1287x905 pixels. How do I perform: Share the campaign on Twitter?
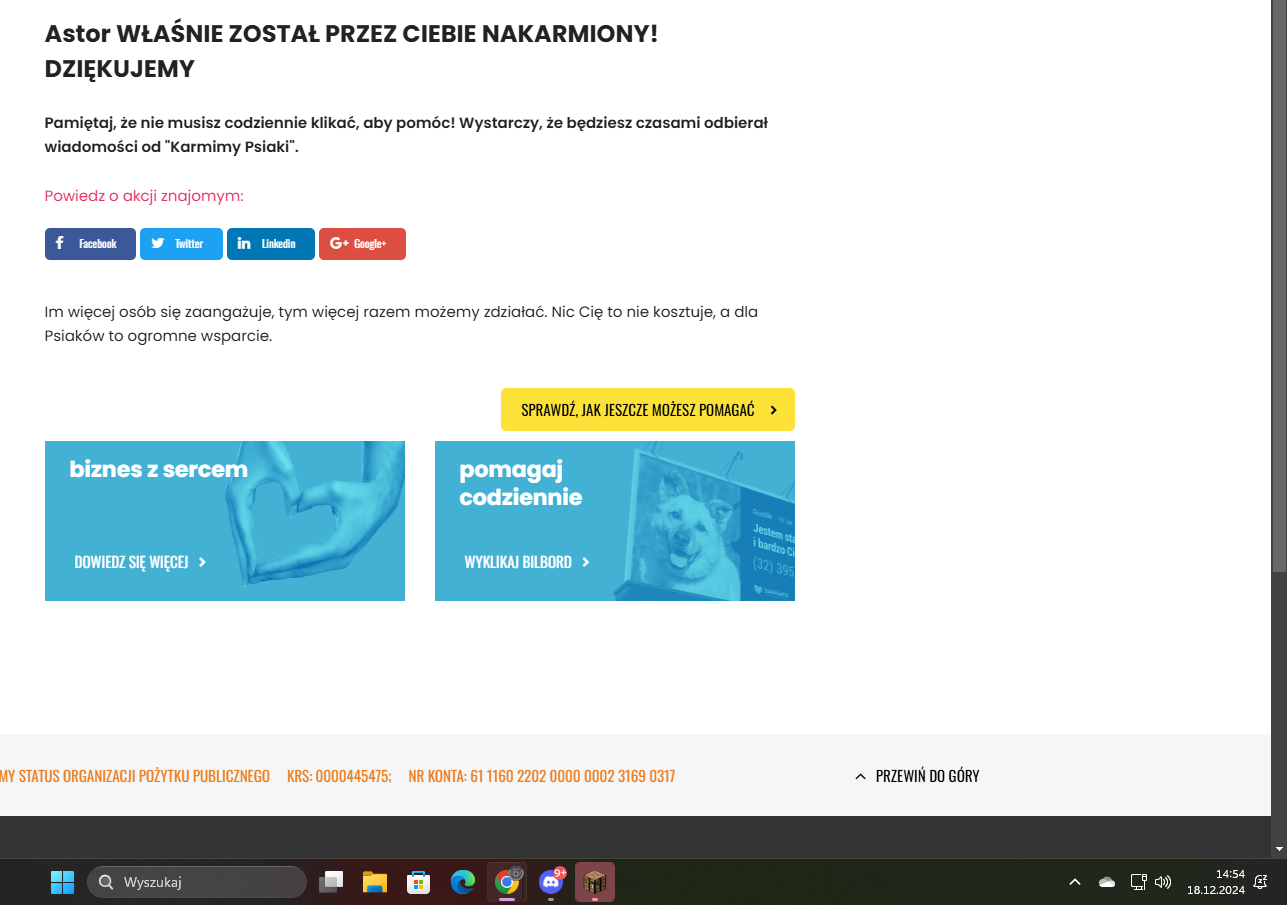point(181,244)
